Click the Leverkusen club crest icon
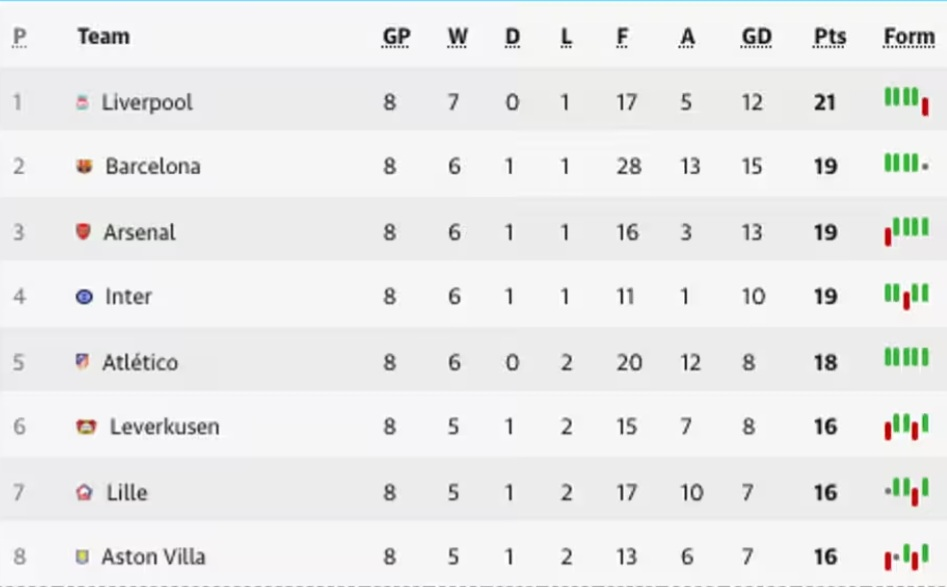 [86, 427]
